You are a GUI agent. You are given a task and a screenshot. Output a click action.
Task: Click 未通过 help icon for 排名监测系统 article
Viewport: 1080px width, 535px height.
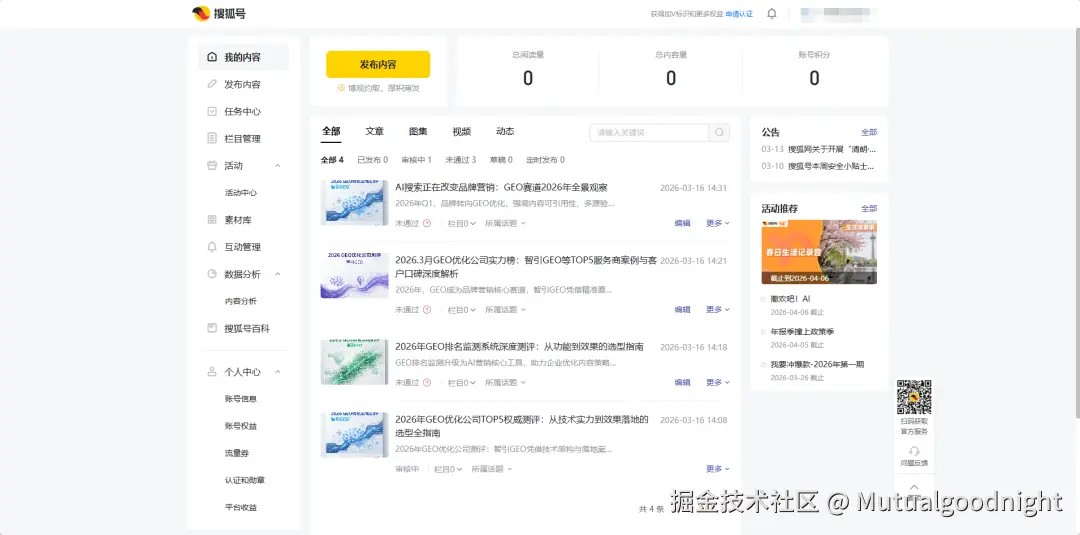[427, 382]
